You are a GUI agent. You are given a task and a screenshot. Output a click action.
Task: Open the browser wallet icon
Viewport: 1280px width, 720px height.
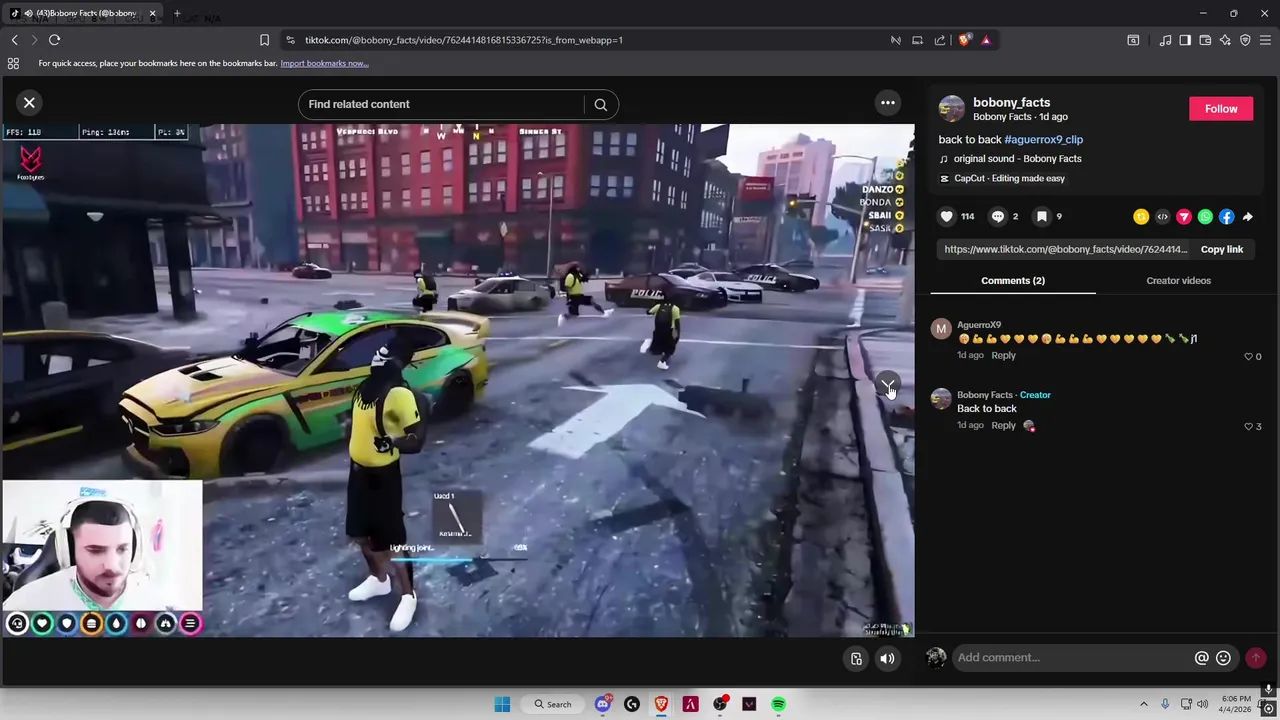click(x=1205, y=40)
